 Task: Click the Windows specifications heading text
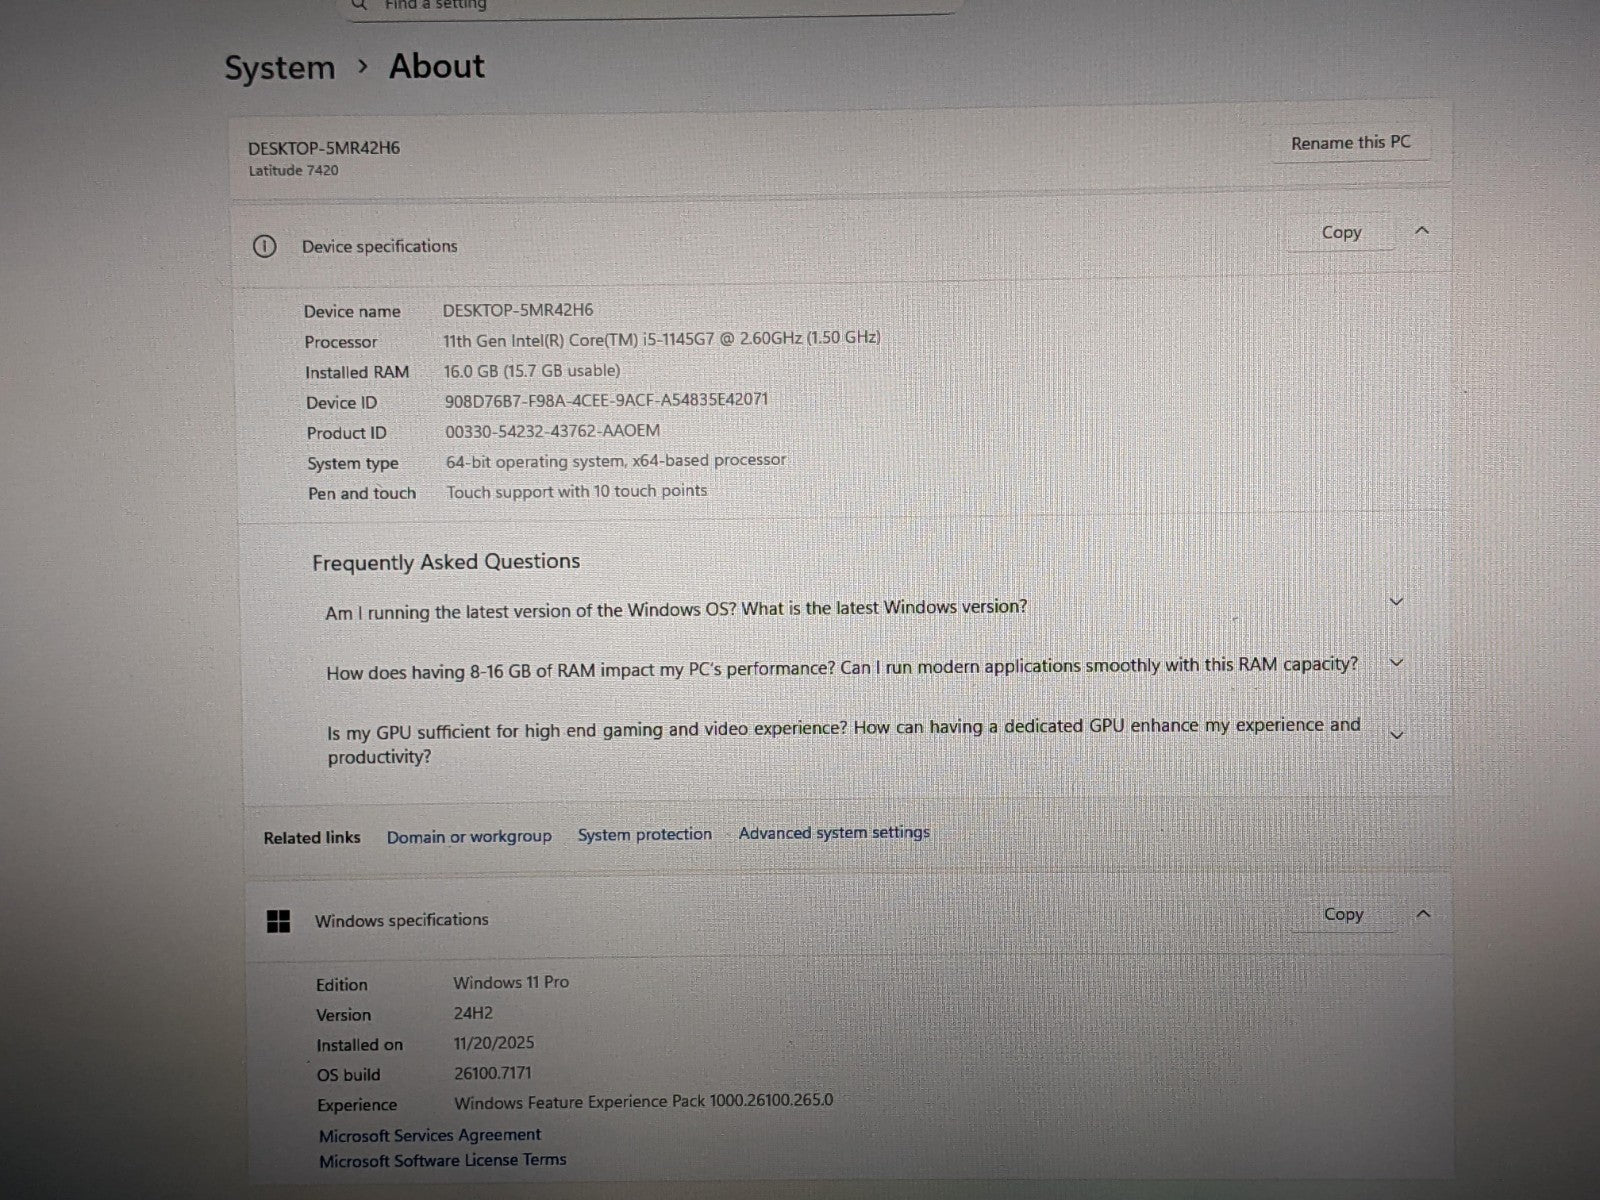tap(402, 920)
